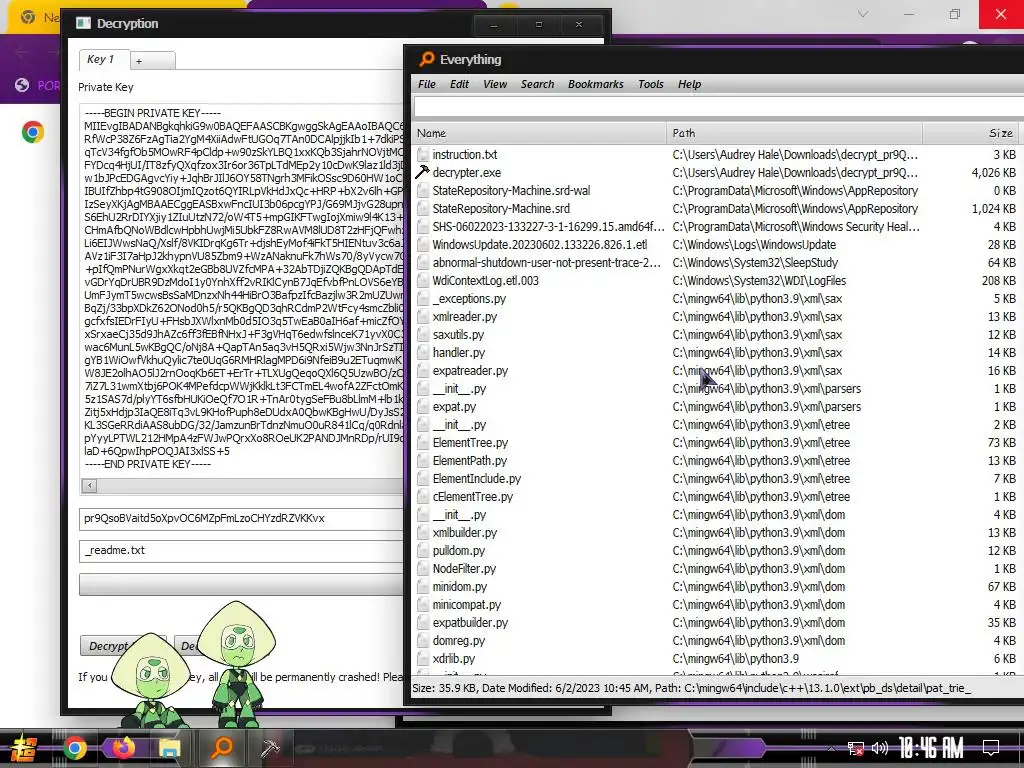
Task: Click the Decrypt button in Decryption window
Action: 123,646
